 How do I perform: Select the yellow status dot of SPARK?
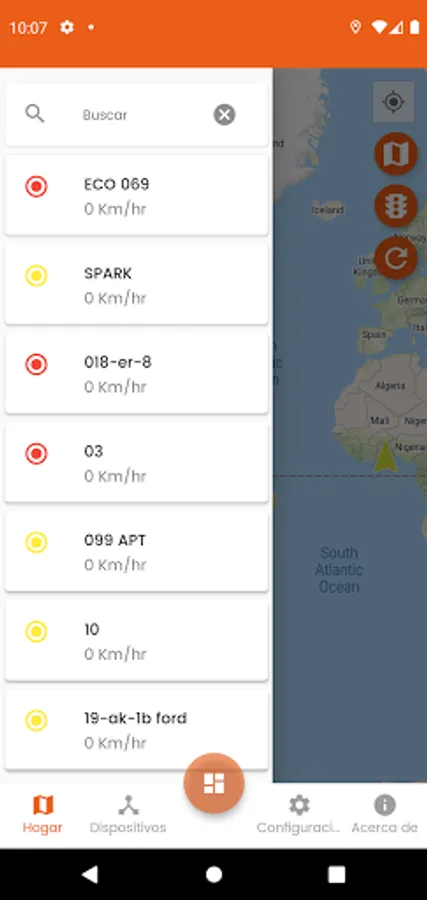(x=36, y=276)
